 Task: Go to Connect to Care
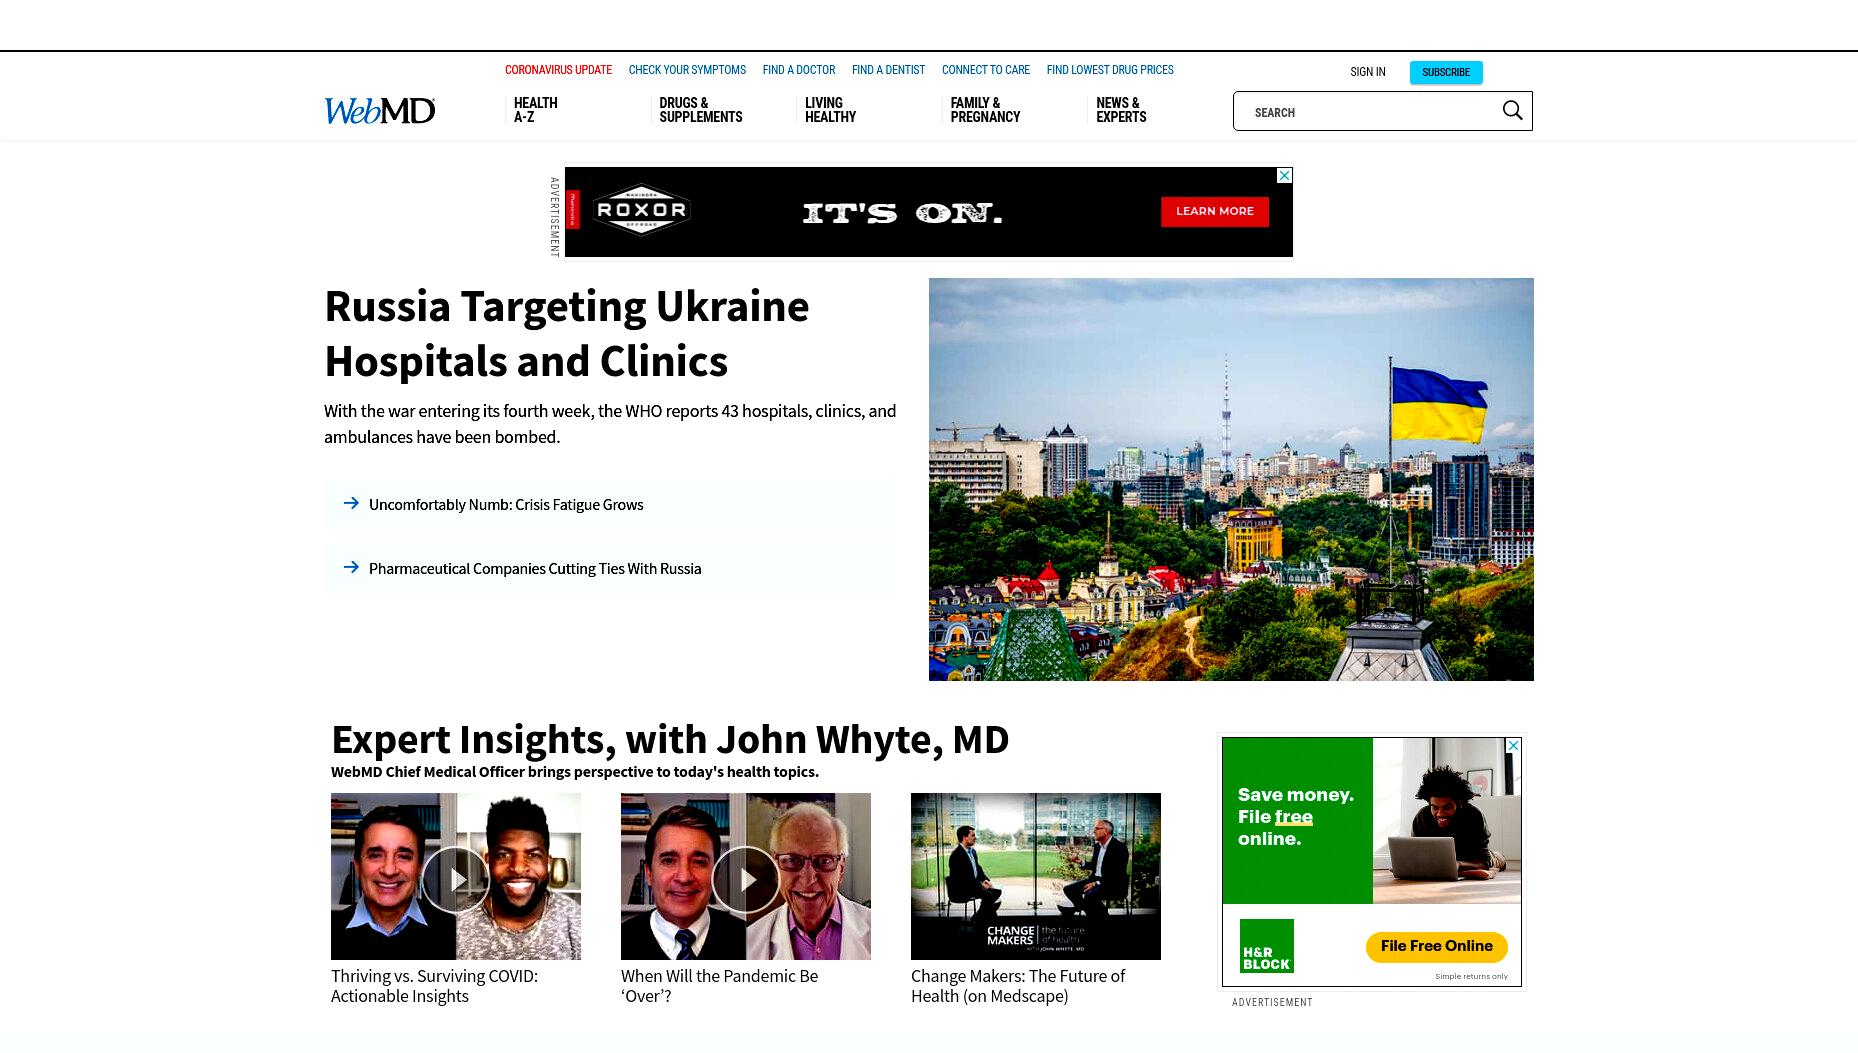tap(985, 70)
